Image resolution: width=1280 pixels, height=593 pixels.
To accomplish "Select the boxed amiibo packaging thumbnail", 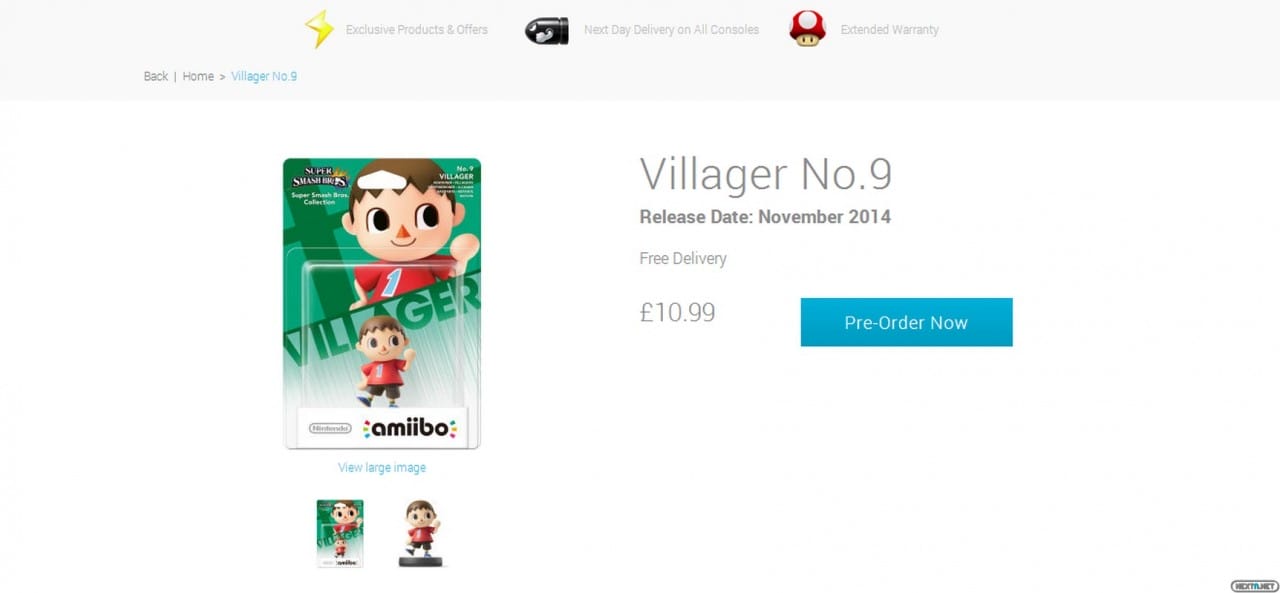I will coord(340,534).
